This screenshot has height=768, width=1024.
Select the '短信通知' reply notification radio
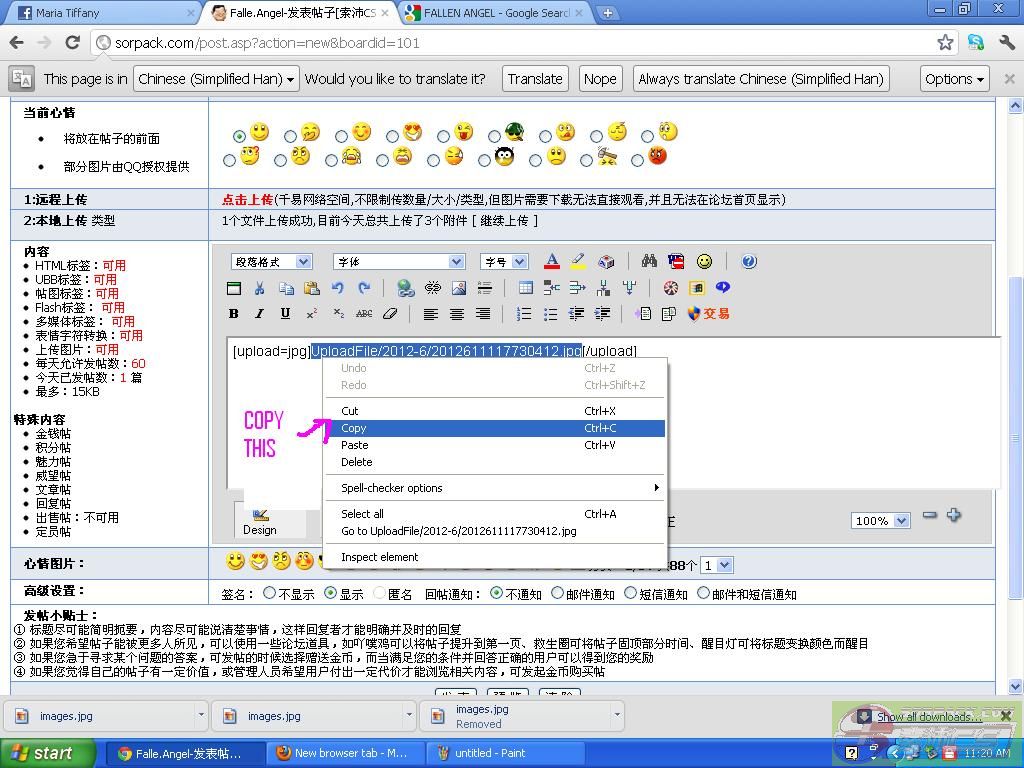coord(630,594)
